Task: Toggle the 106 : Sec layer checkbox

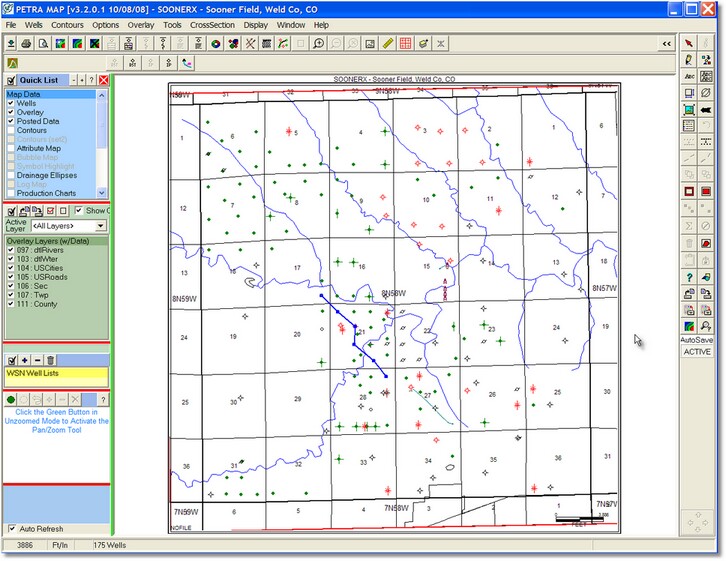Action: (x=11, y=286)
